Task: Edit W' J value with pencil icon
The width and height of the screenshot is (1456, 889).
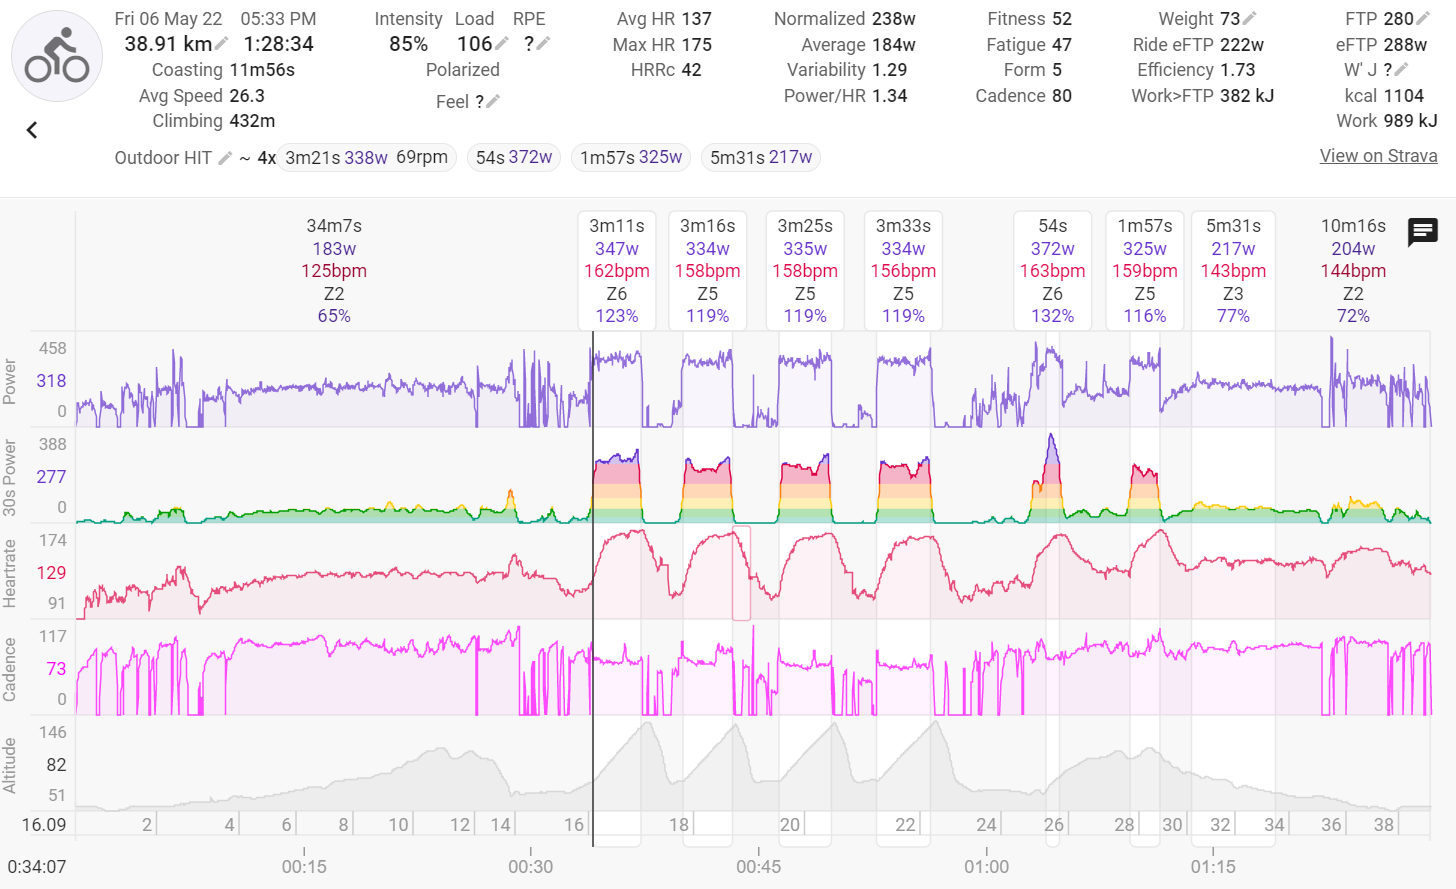Action: (1401, 70)
